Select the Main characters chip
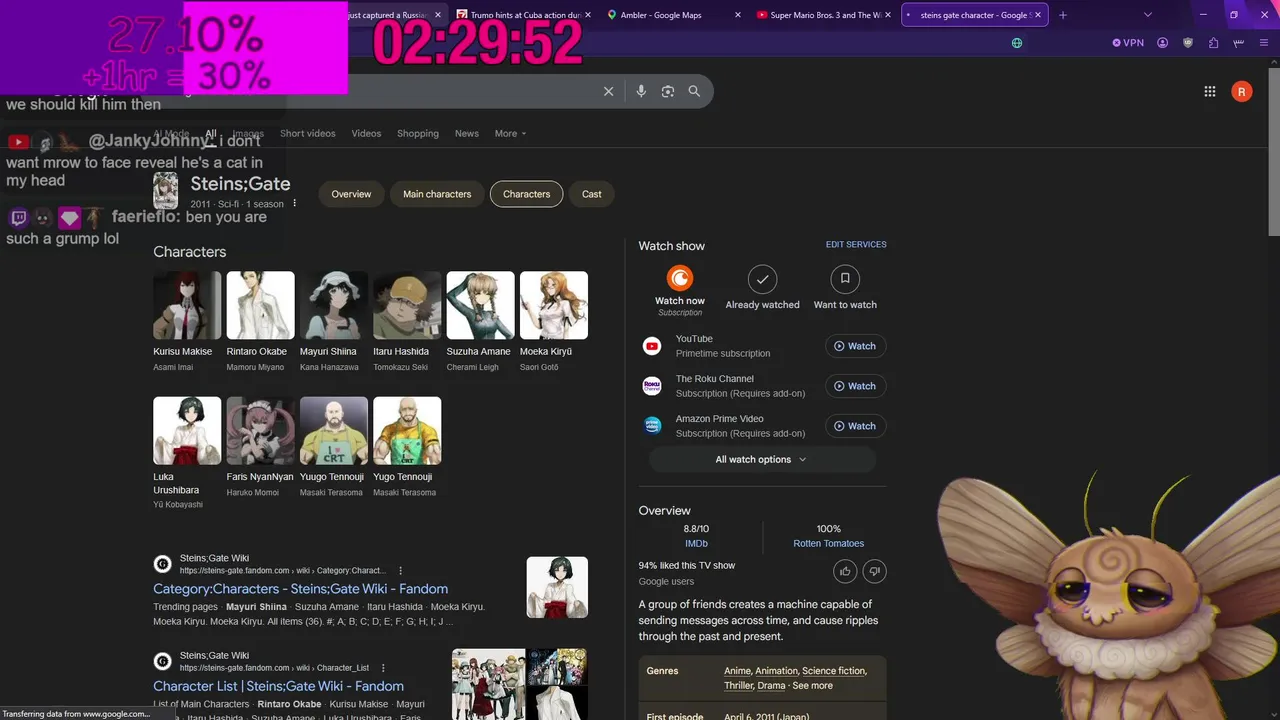The height and width of the screenshot is (720, 1280). (x=437, y=194)
